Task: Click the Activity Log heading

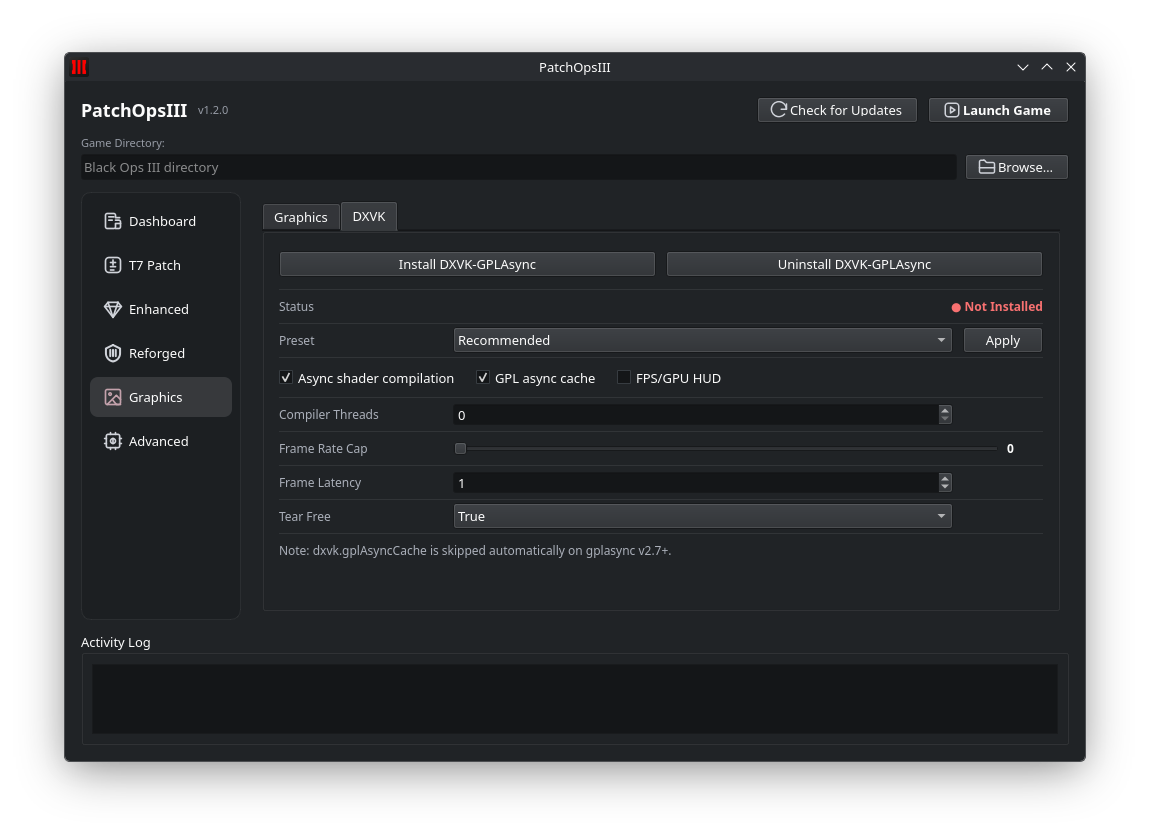Action: (116, 642)
